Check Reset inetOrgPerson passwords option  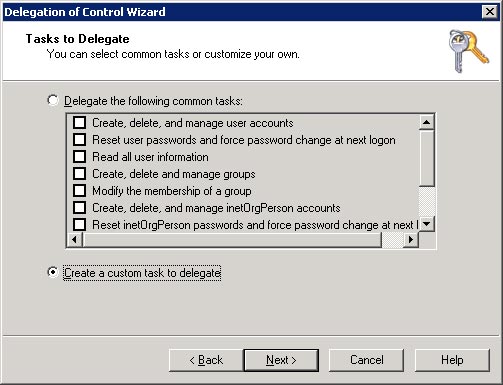click(x=79, y=225)
